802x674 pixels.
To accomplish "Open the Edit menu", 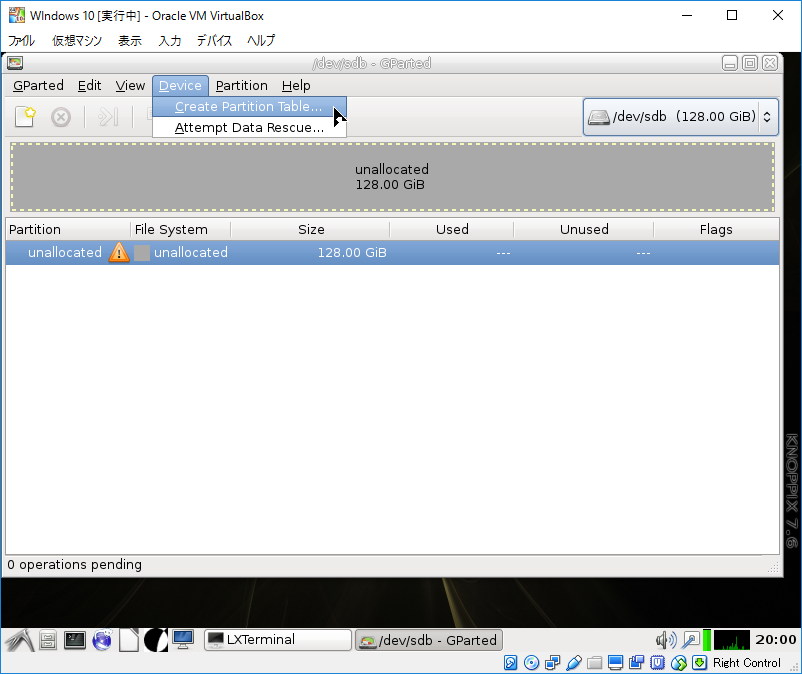I will click(x=90, y=85).
